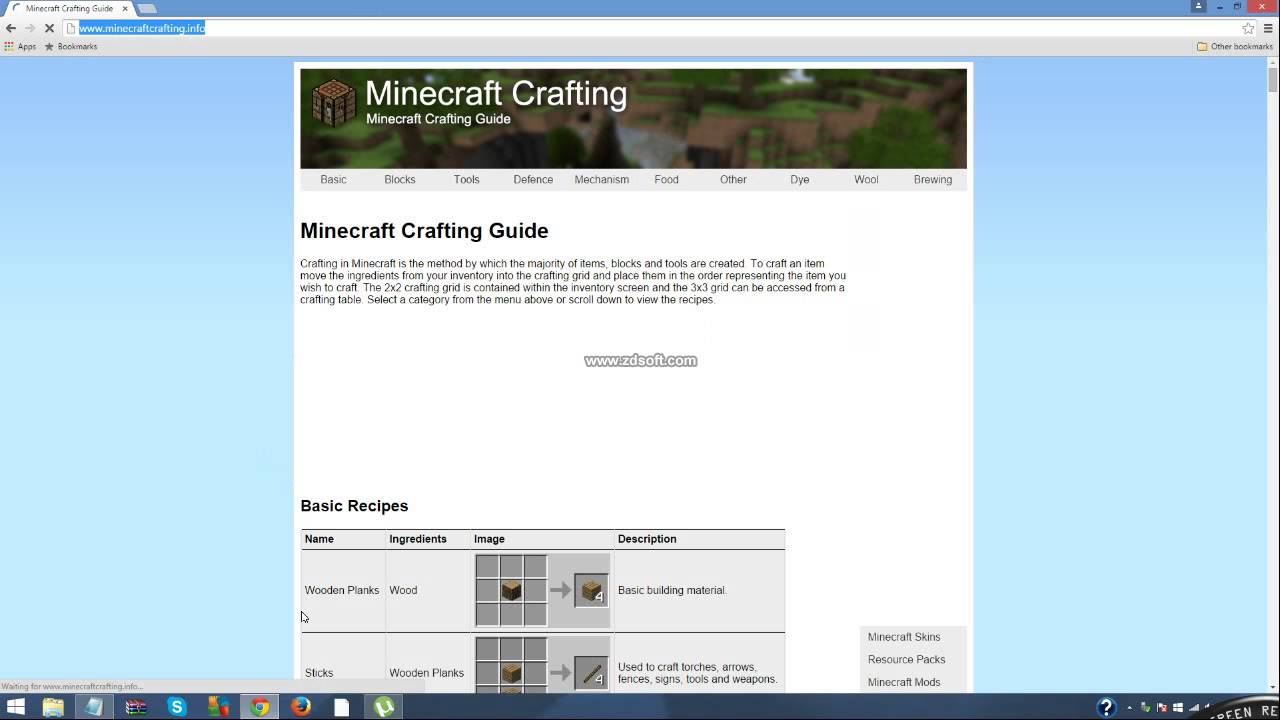Click the scrollbar up arrow

[1273, 62]
